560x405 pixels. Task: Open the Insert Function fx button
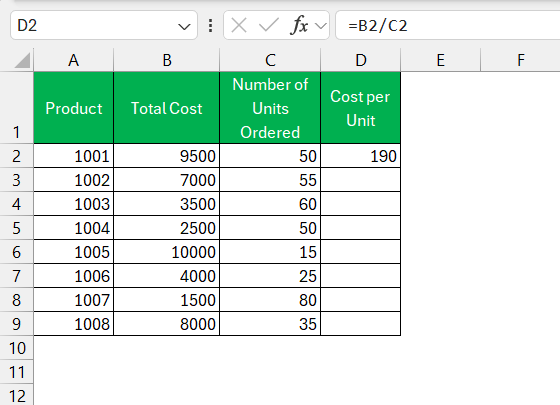pyautogui.click(x=300, y=25)
